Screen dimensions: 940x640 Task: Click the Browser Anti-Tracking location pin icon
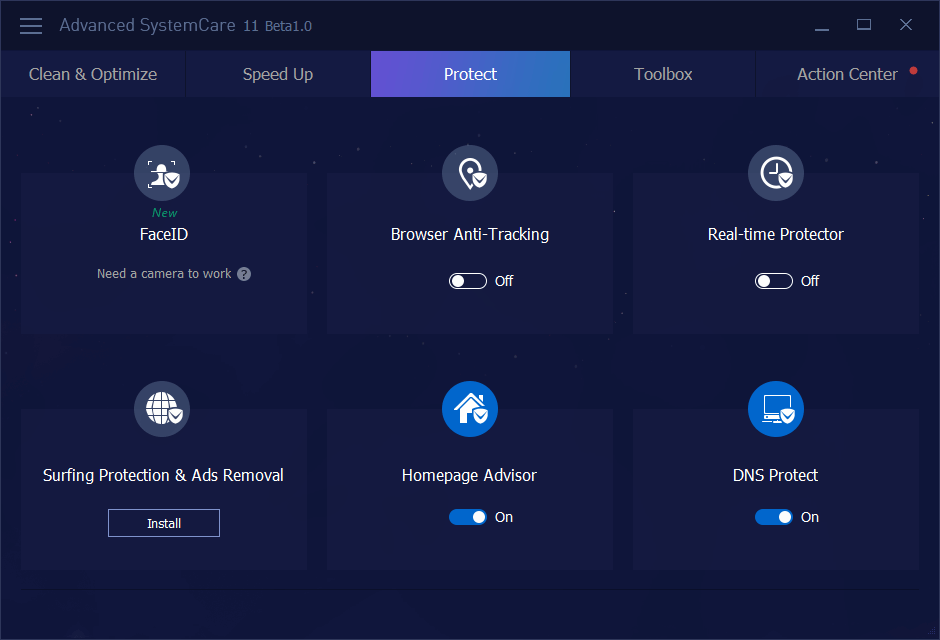pos(470,173)
